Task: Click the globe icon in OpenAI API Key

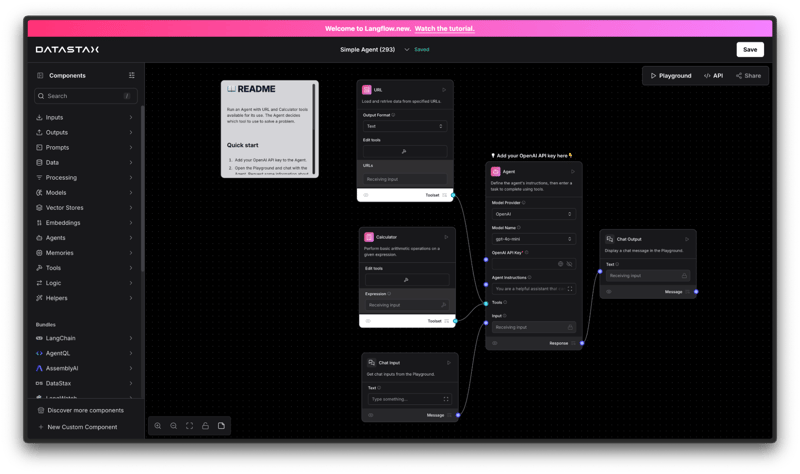Action: (560, 264)
